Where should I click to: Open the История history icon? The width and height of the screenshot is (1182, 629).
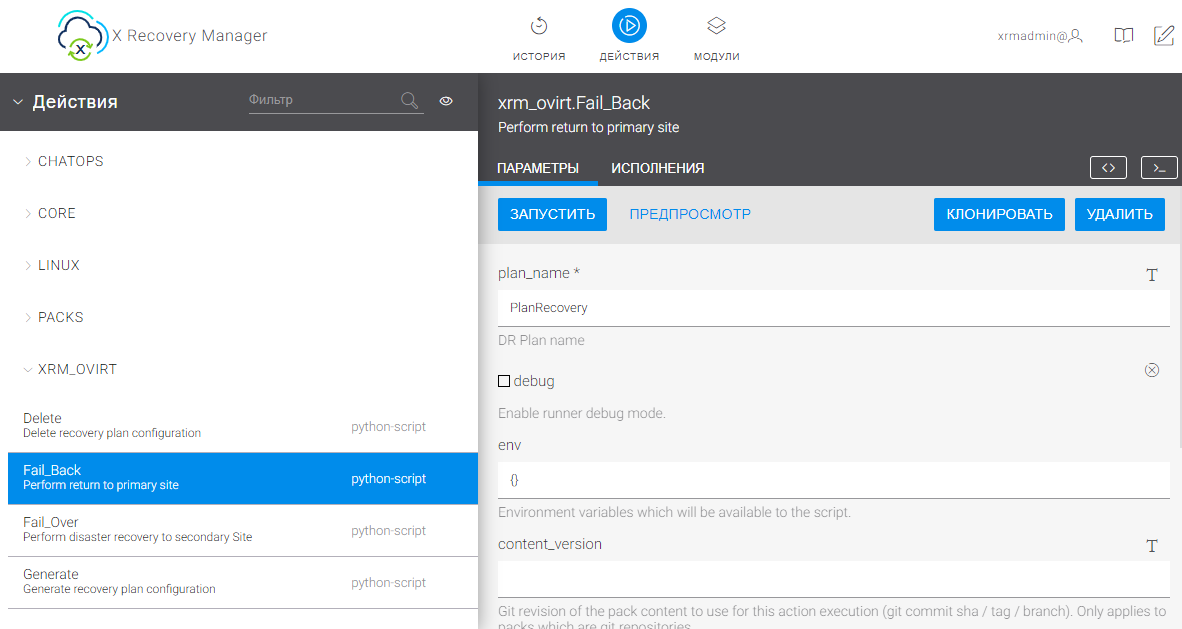pos(539,26)
